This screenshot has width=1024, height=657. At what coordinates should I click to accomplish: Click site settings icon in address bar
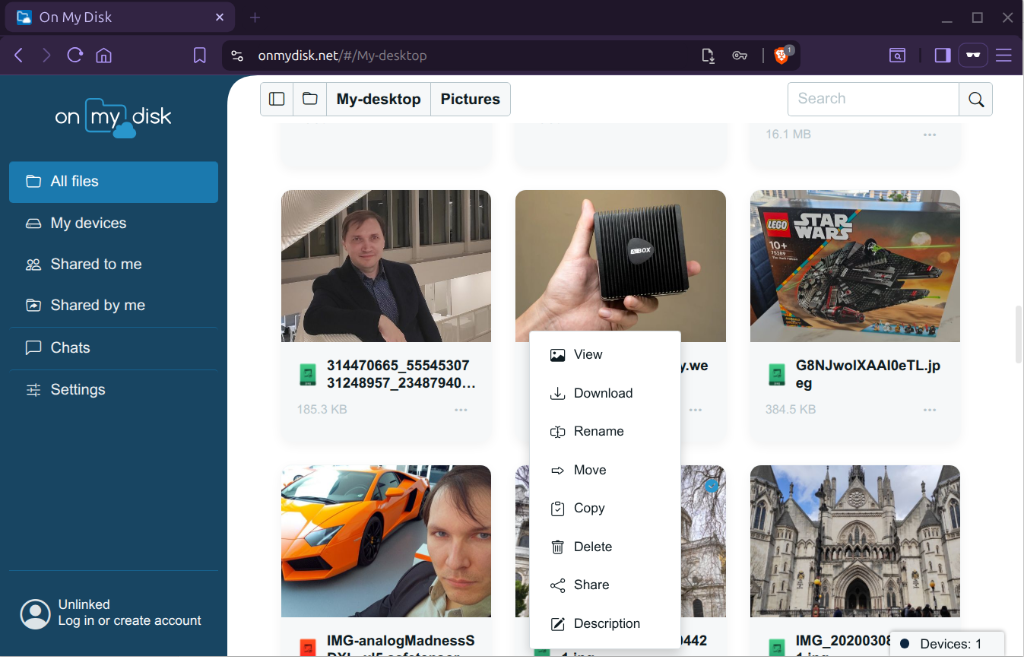(x=238, y=56)
